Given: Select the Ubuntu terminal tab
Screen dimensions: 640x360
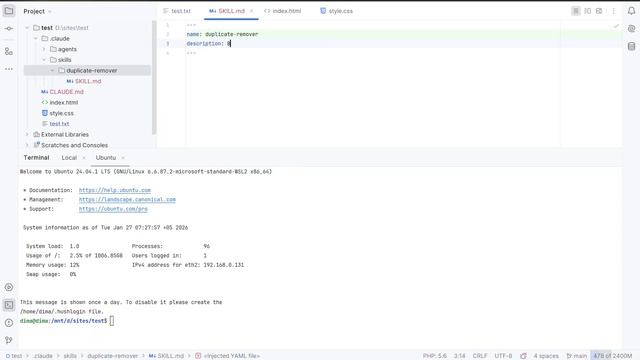Looking at the screenshot, I should pyautogui.click(x=106, y=158).
